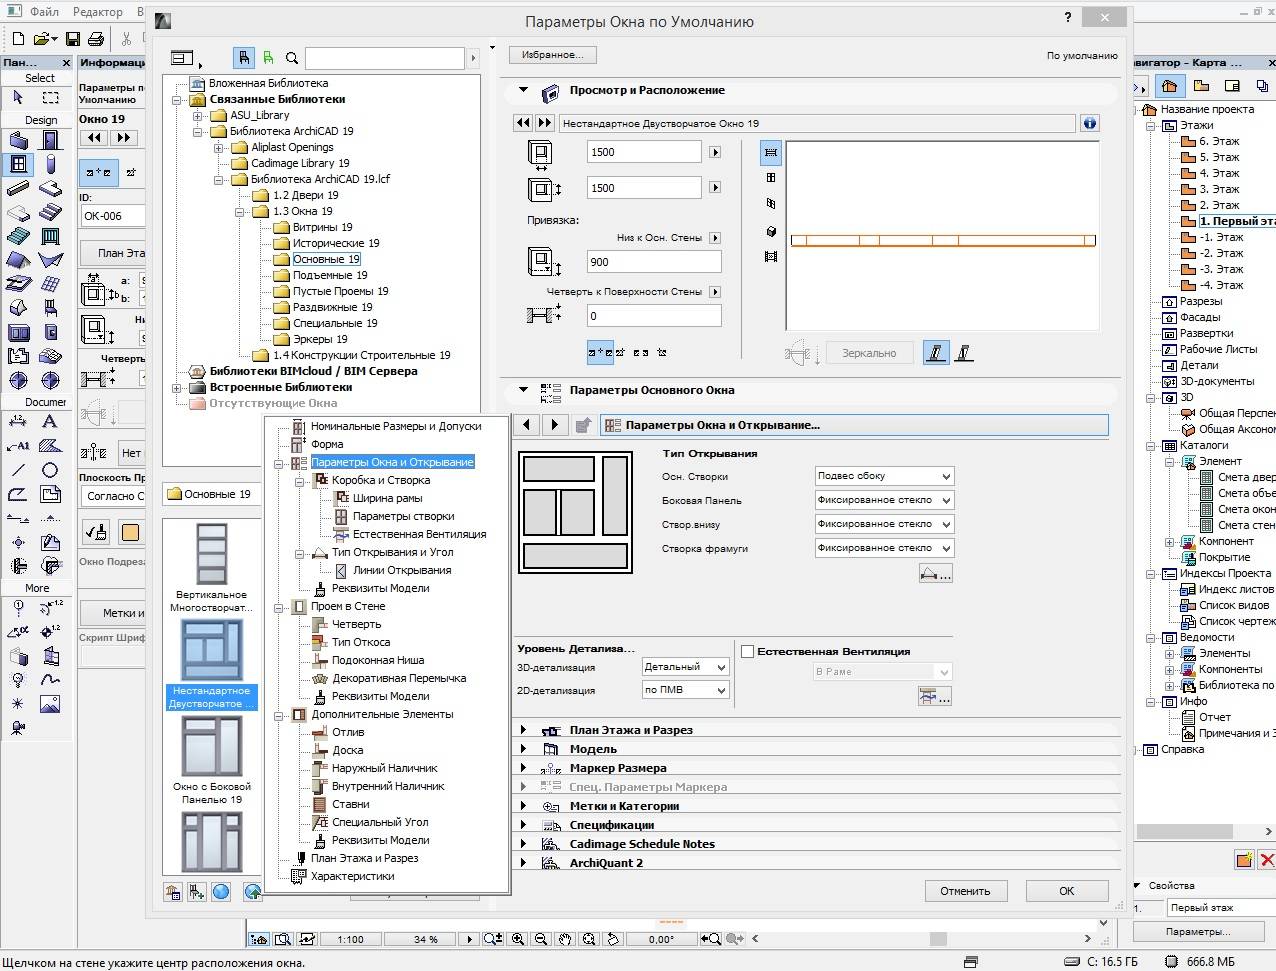Open Створка фрамуги dropdown
The height and width of the screenshot is (971, 1276).
(884, 548)
